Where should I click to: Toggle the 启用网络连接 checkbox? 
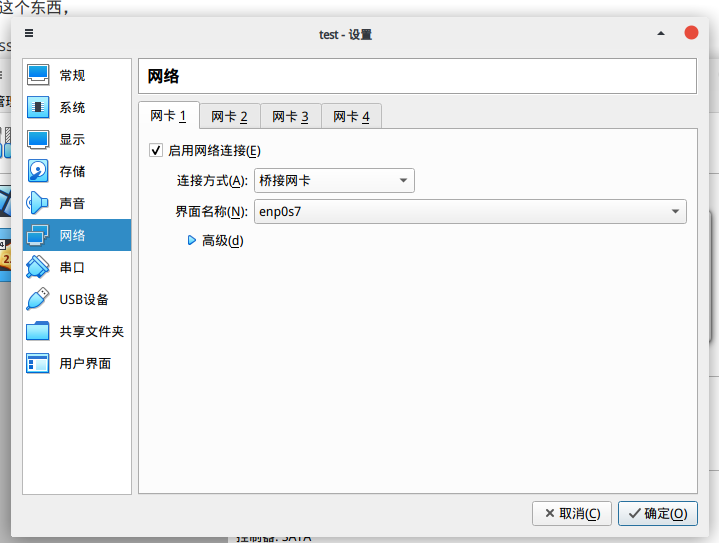[155, 151]
